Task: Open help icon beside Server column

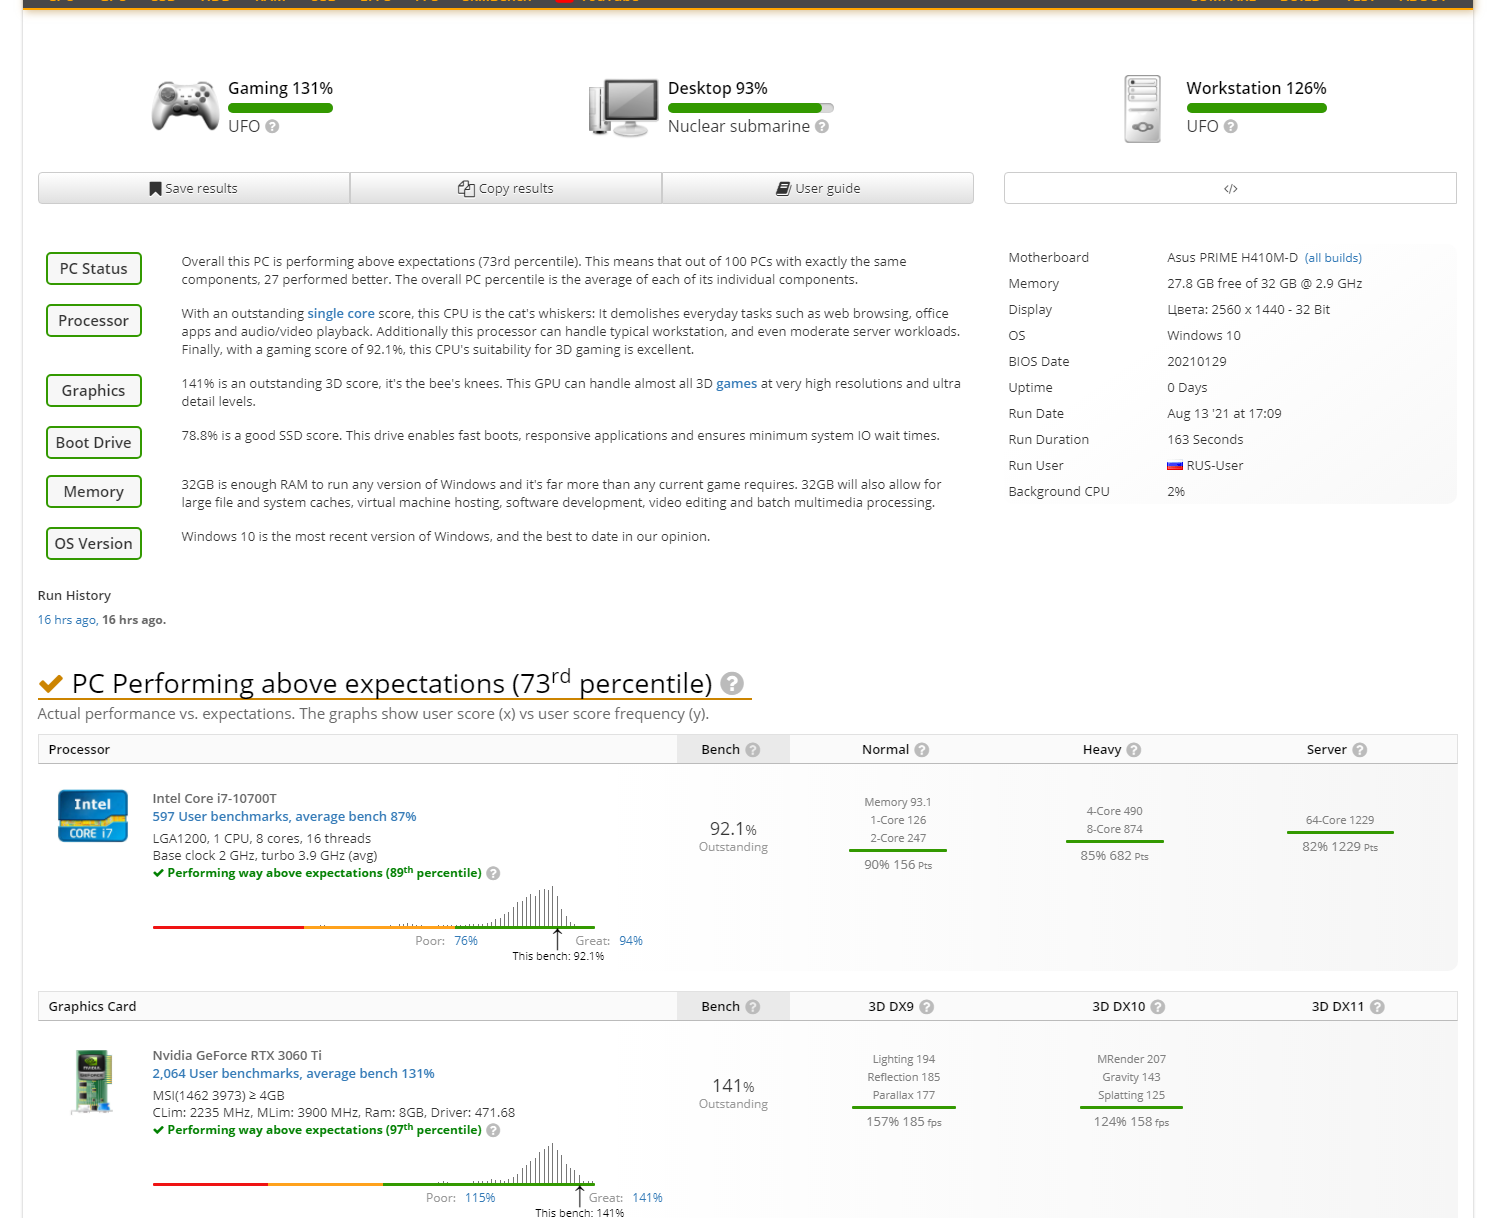Action: tap(1360, 750)
